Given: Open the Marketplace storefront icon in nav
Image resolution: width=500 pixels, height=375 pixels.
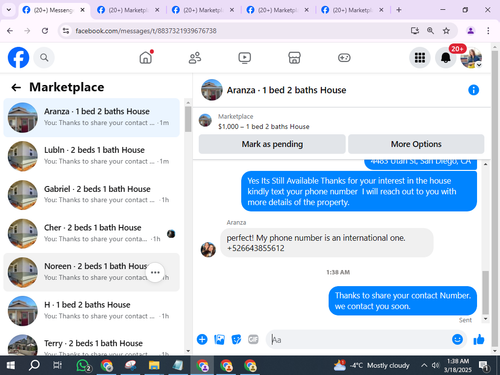Looking at the screenshot, I should pyautogui.click(x=294, y=58).
